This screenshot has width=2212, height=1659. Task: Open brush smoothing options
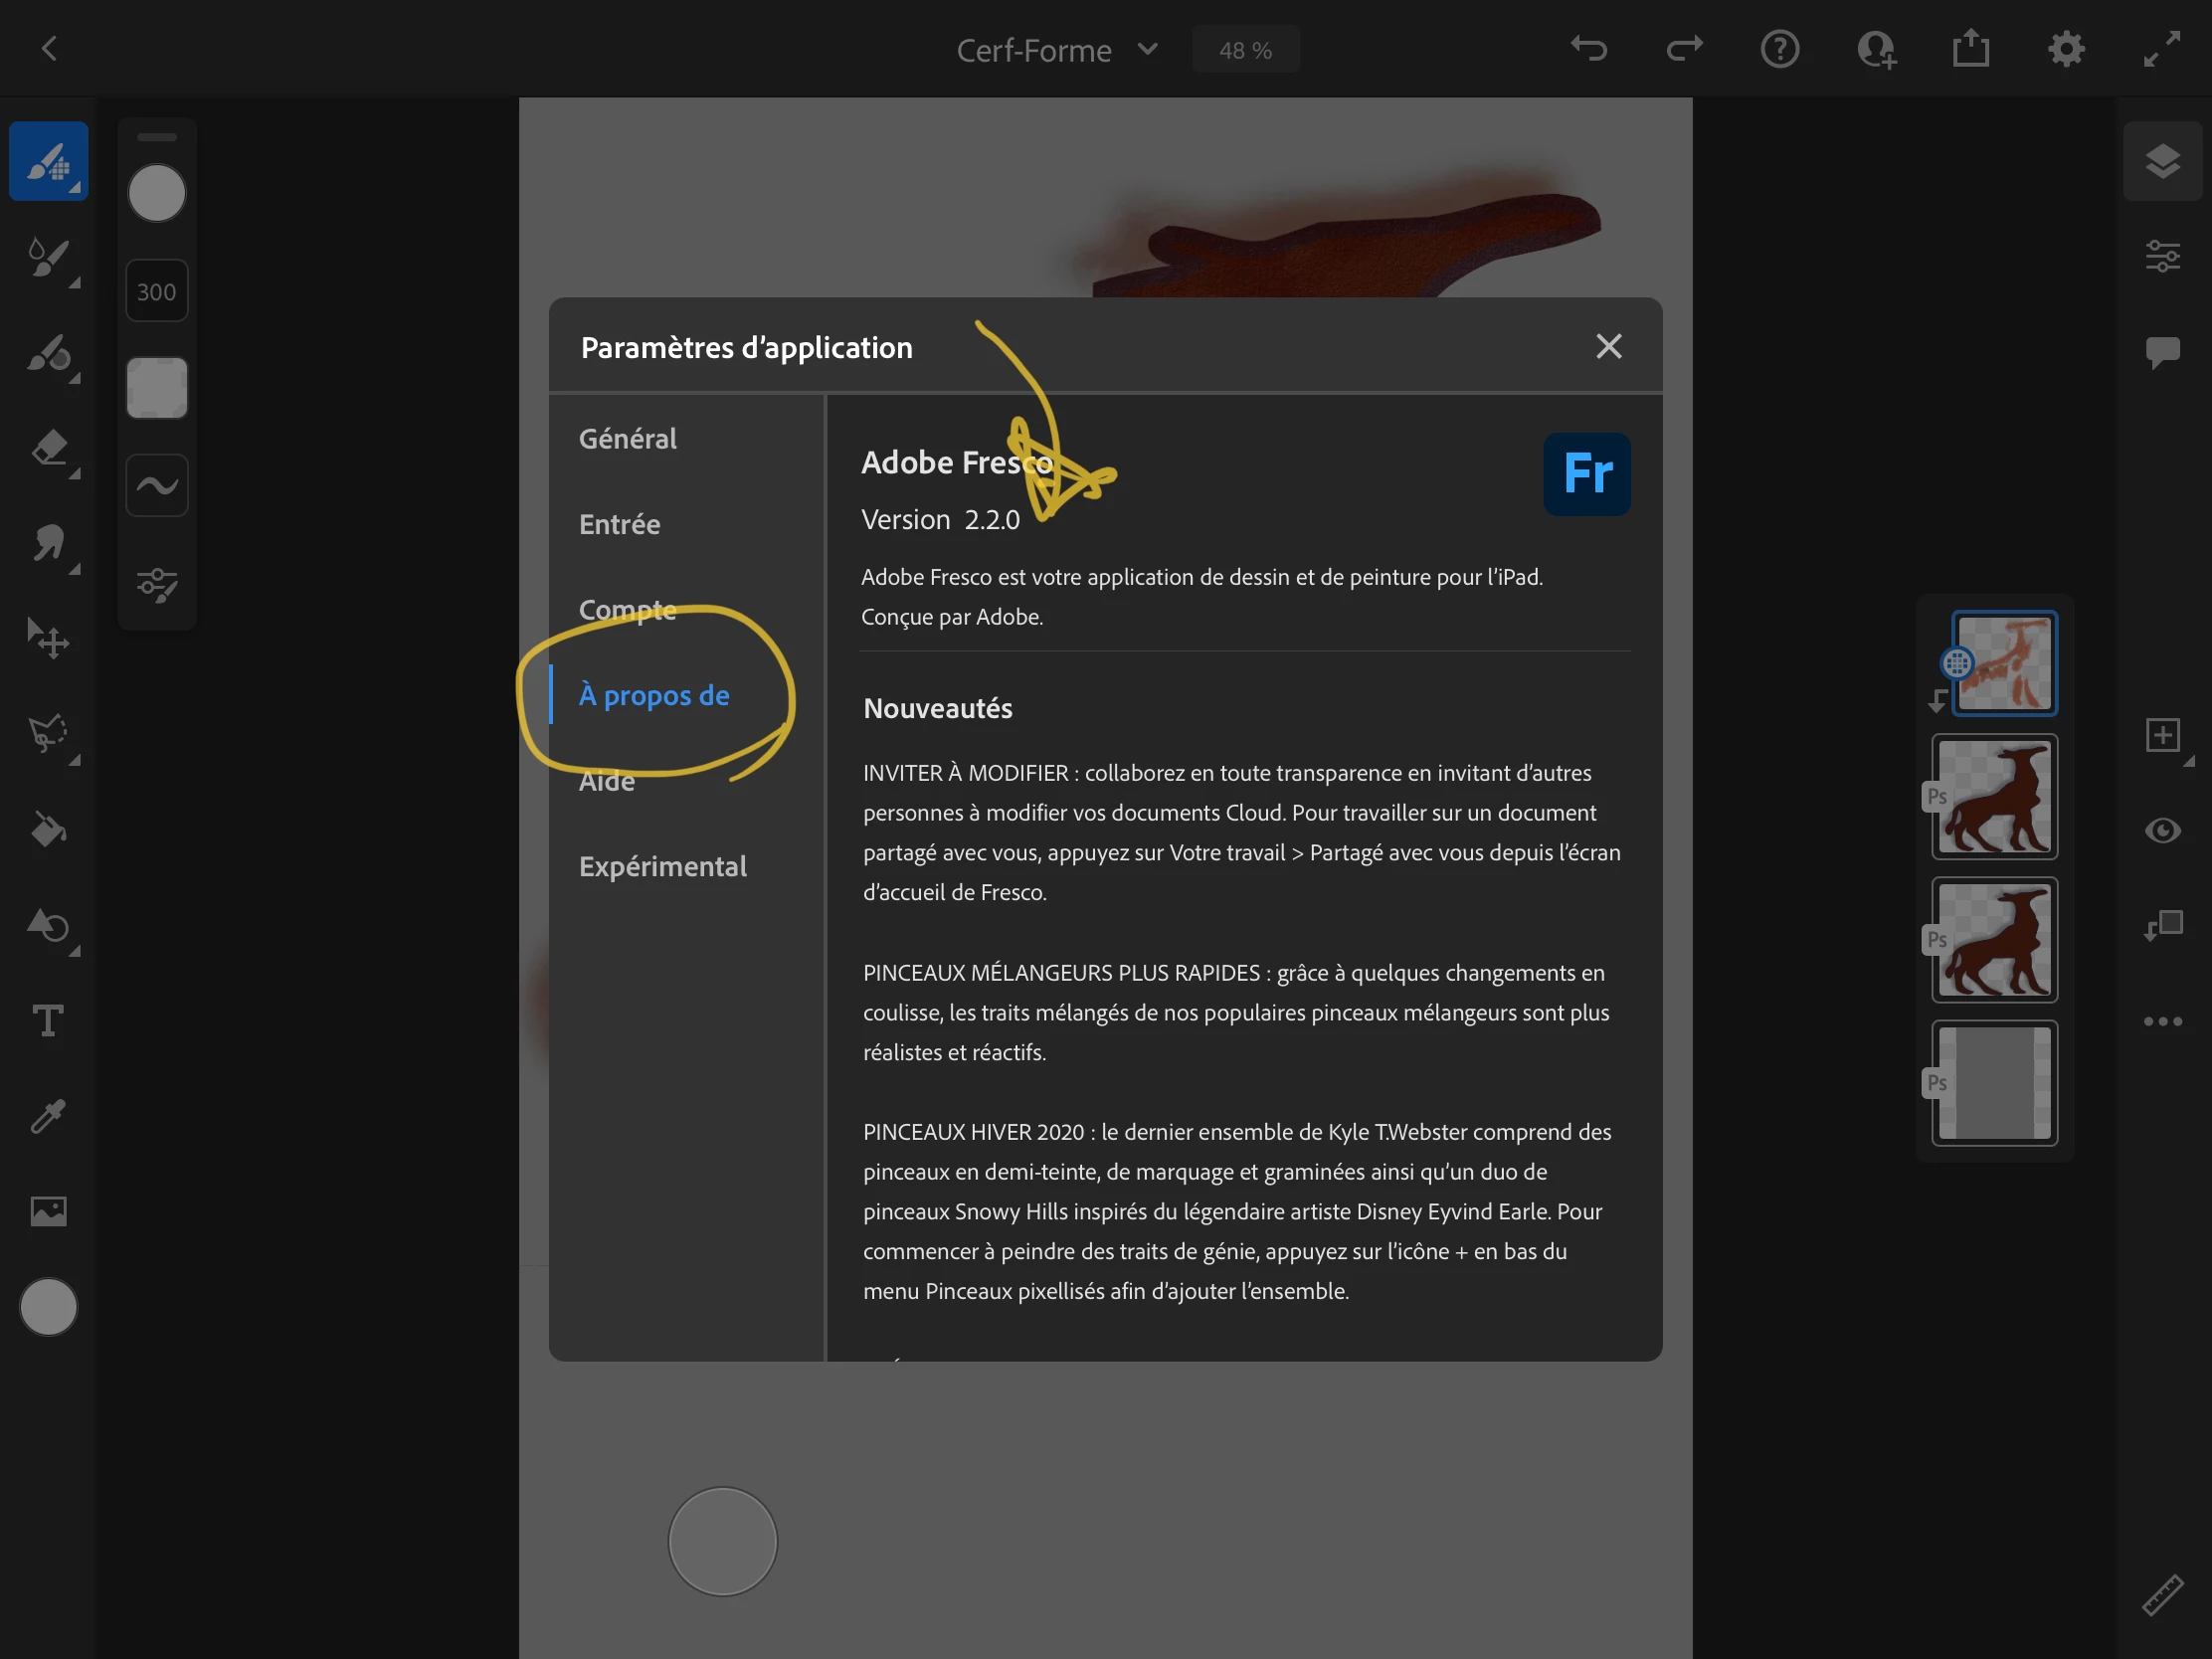click(x=157, y=486)
